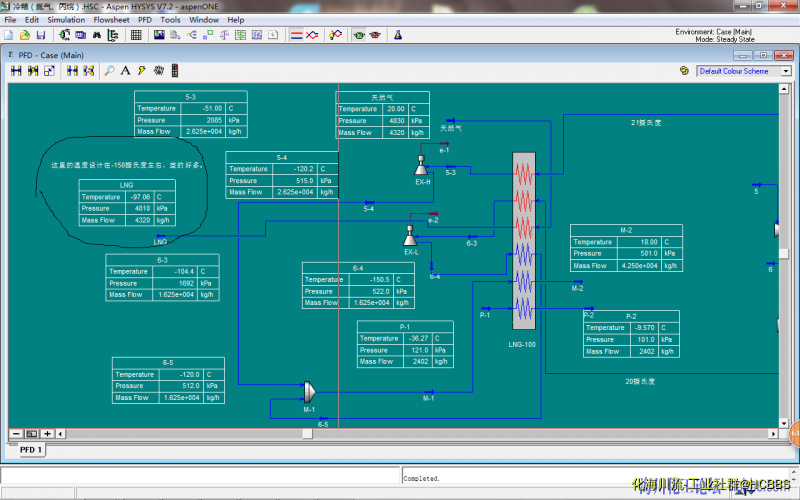Open the Workbook grid icon
This screenshot has width=800, height=500.
(136, 35)
